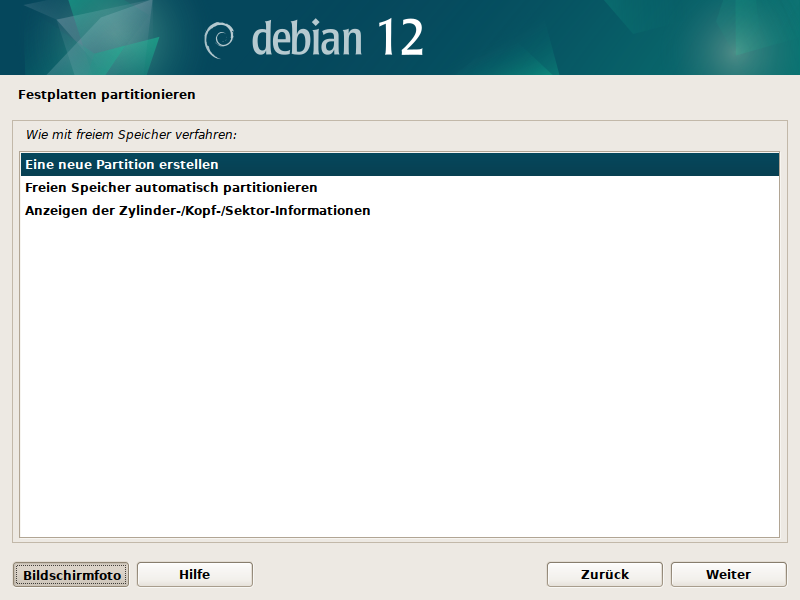Choose 'Freien Speicher automatisch partitionieren'

(x=171, y=188)
